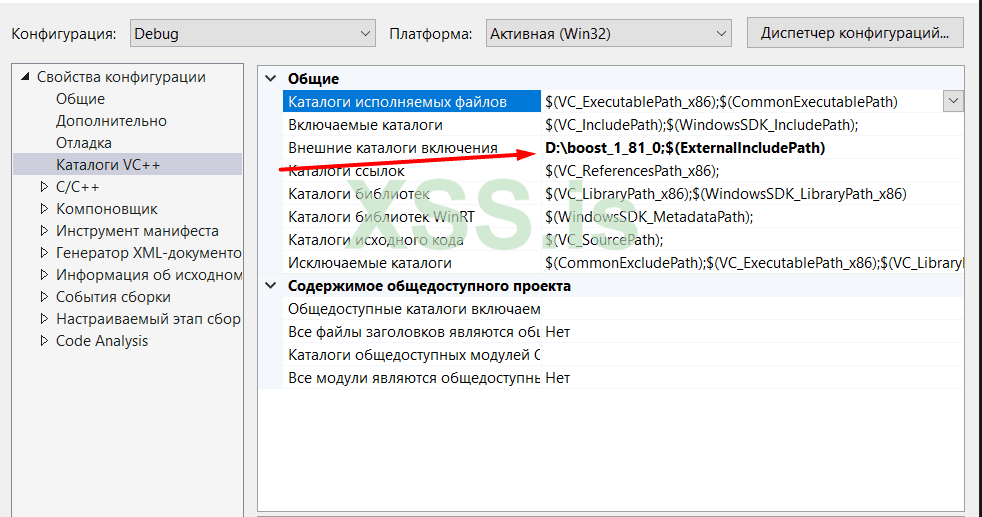The height and width of the screenshot is (517, 982).
Task: Select the Code Analysis label
Action: (102, 340)
